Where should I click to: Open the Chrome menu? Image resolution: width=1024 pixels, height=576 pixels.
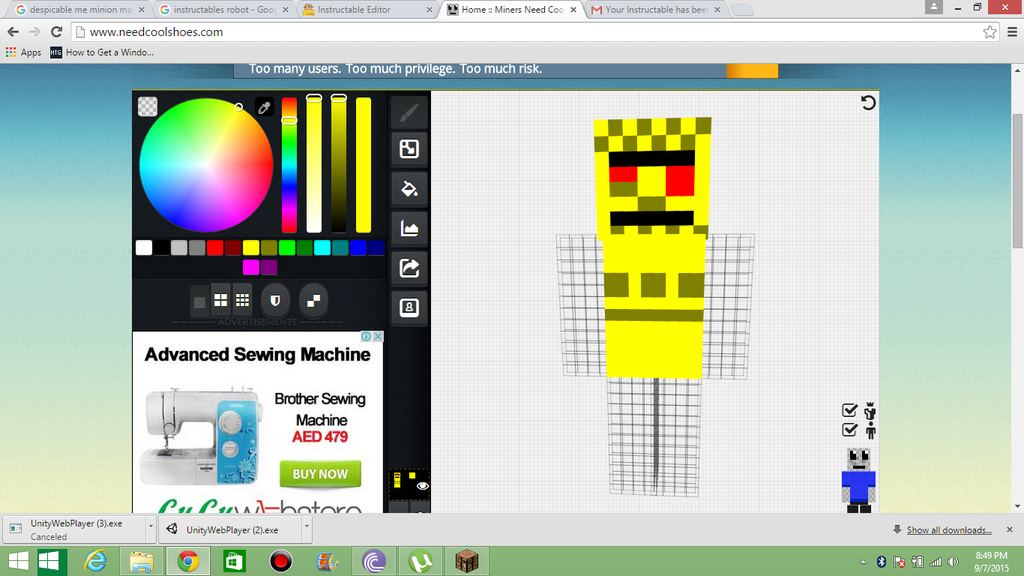(x=1012, y=32)
